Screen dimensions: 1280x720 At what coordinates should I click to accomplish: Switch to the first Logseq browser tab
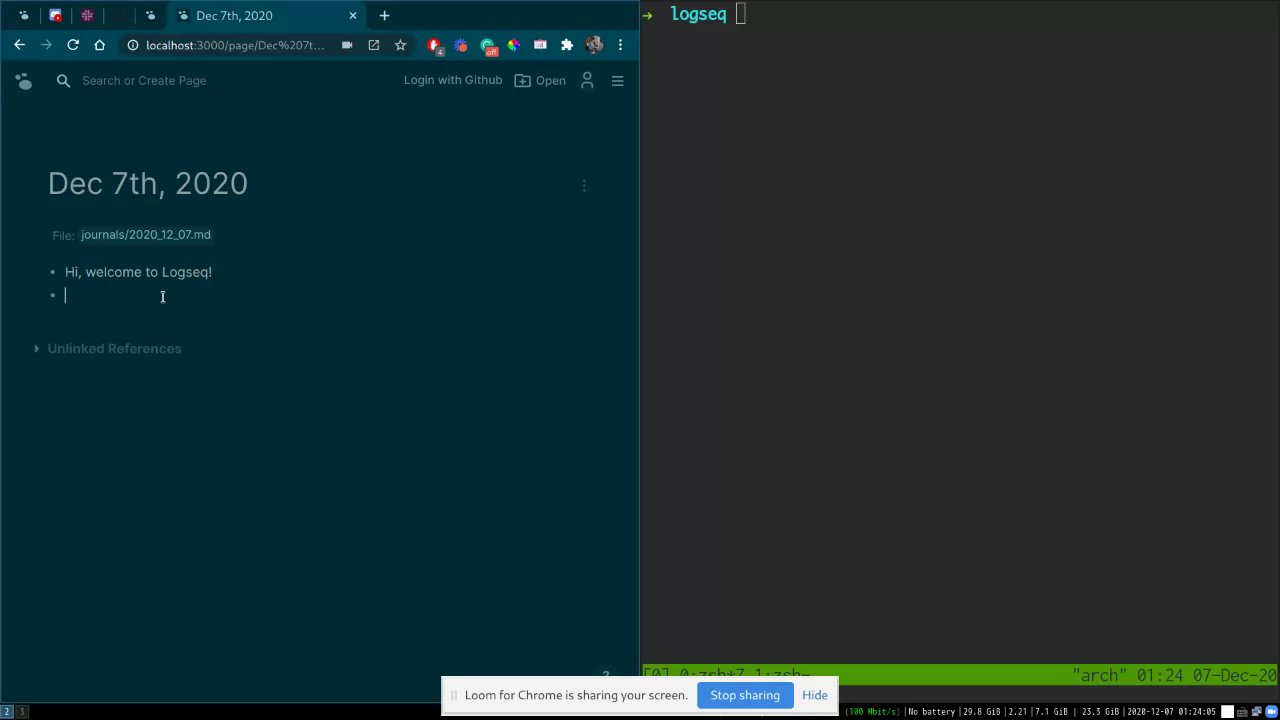[24, 15]
